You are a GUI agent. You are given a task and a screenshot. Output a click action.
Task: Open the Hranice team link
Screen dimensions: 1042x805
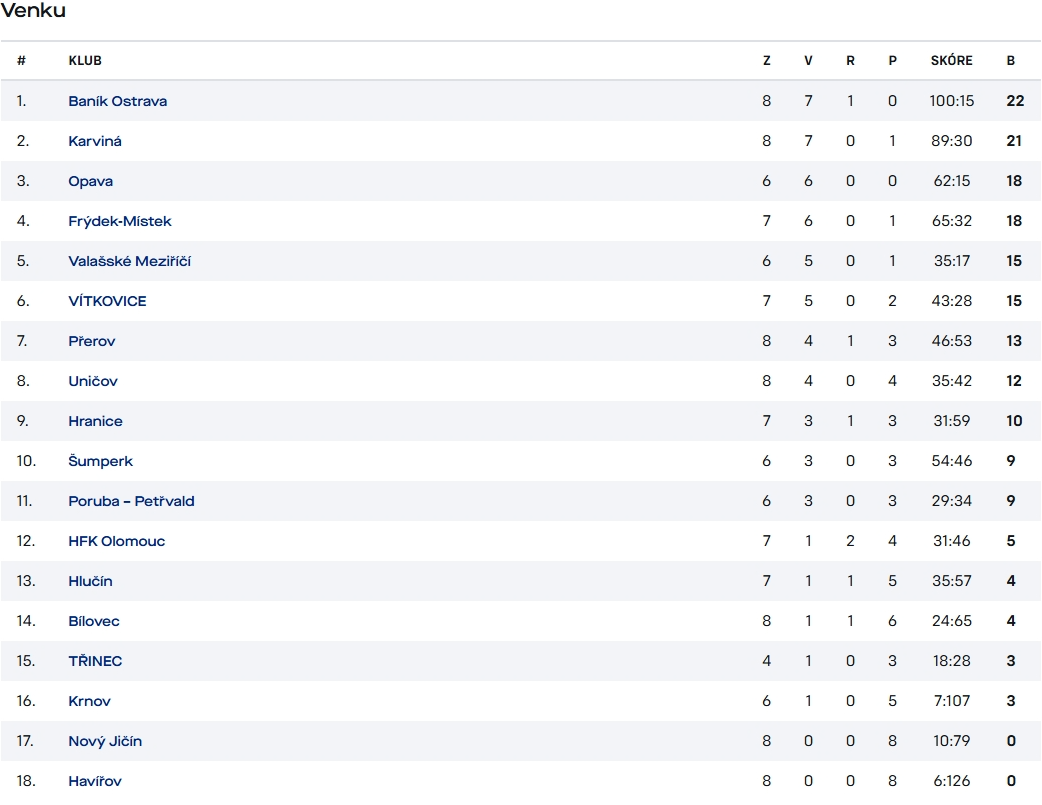[96, 421]
